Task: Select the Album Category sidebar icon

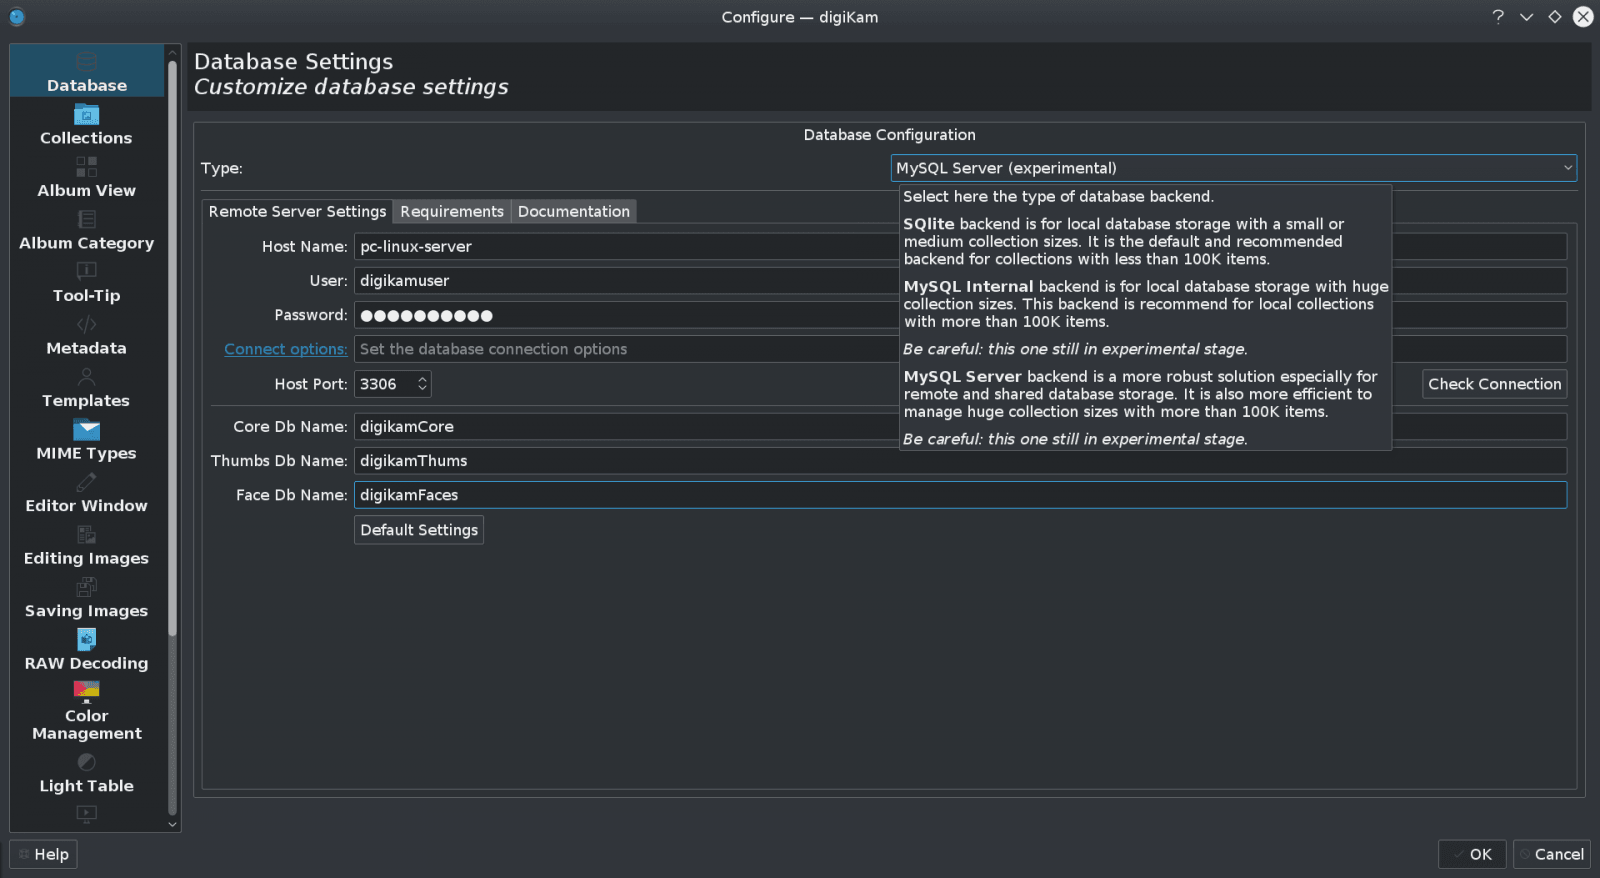Action: point(87,219)
